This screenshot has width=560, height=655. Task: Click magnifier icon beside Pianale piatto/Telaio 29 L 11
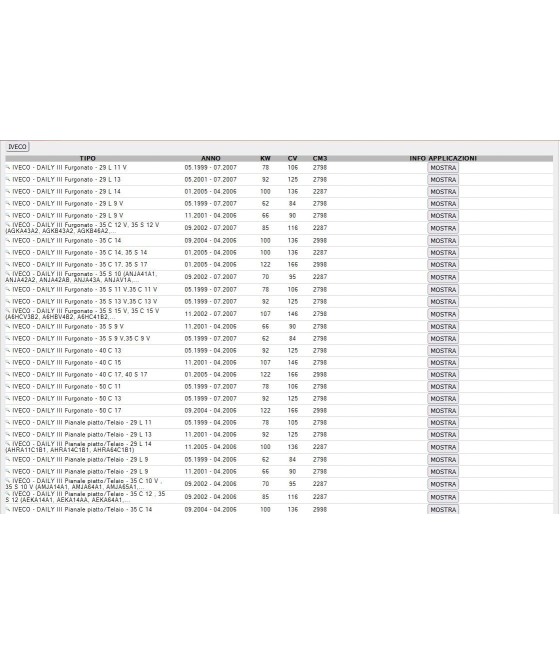click(8, 422)
